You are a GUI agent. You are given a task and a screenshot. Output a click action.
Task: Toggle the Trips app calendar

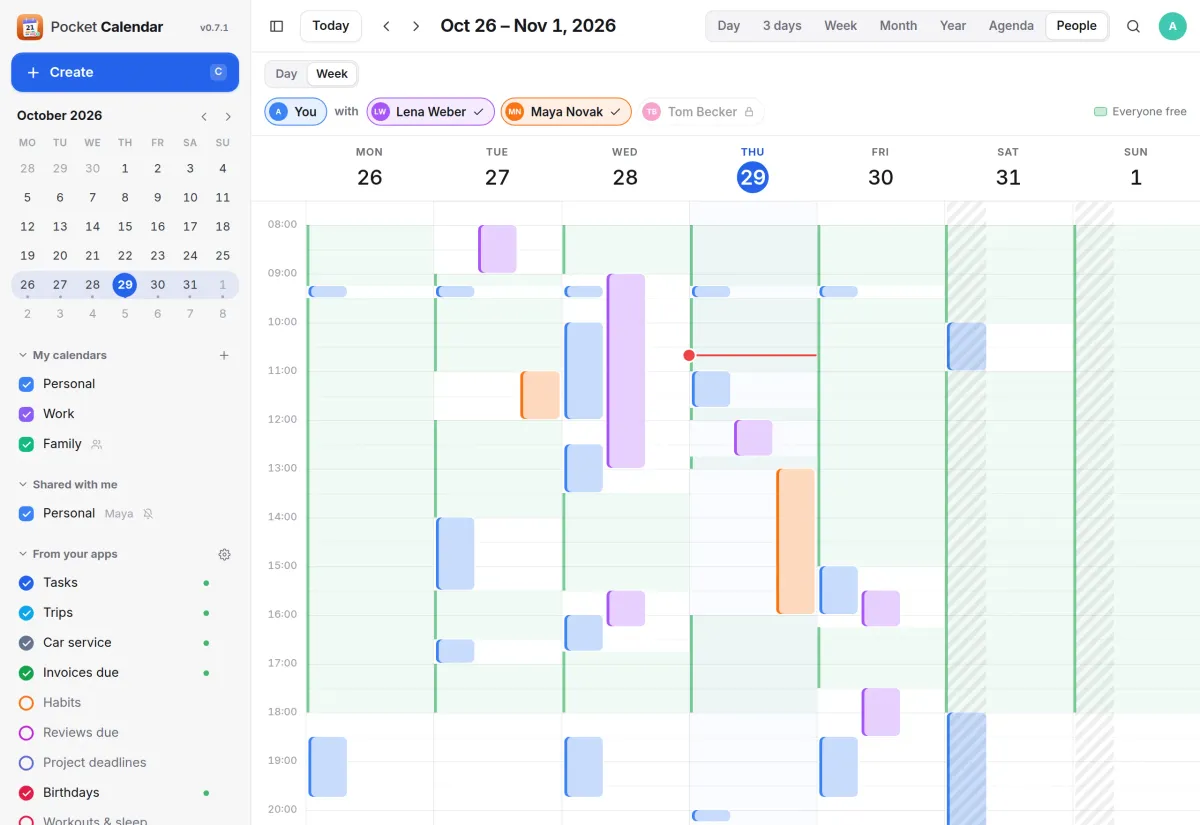tap(27, 613)
